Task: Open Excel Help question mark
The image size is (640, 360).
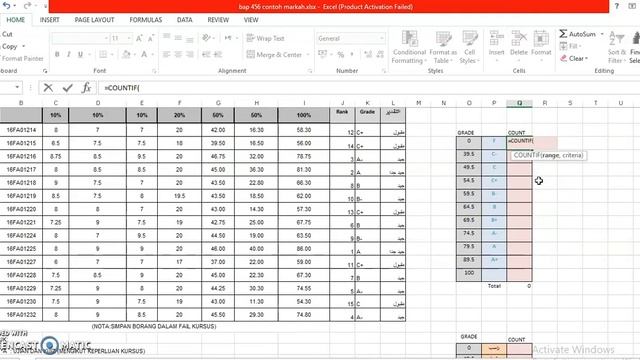Action: [616, 6]
